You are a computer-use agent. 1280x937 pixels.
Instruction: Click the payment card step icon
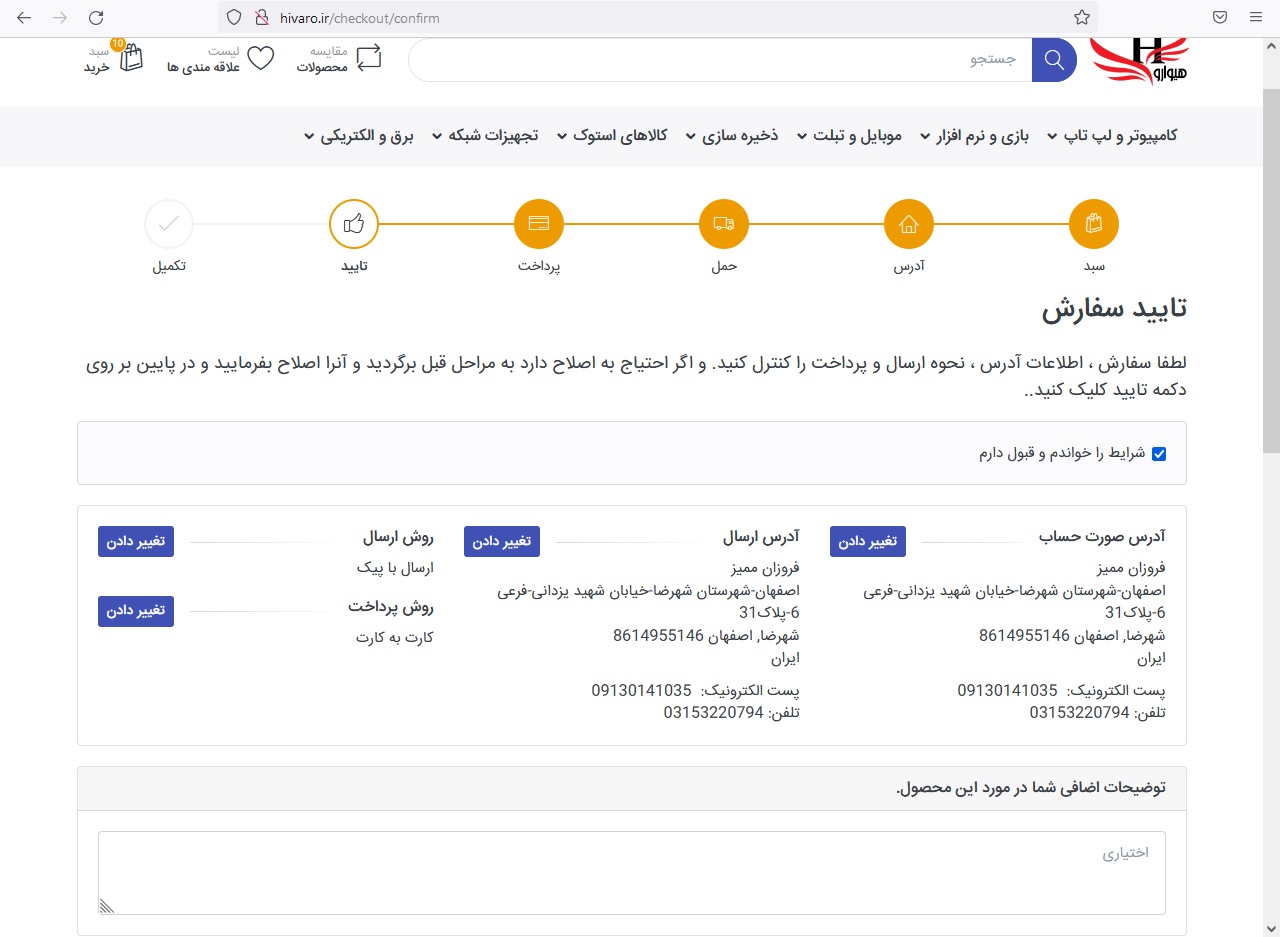coord(539,225)
